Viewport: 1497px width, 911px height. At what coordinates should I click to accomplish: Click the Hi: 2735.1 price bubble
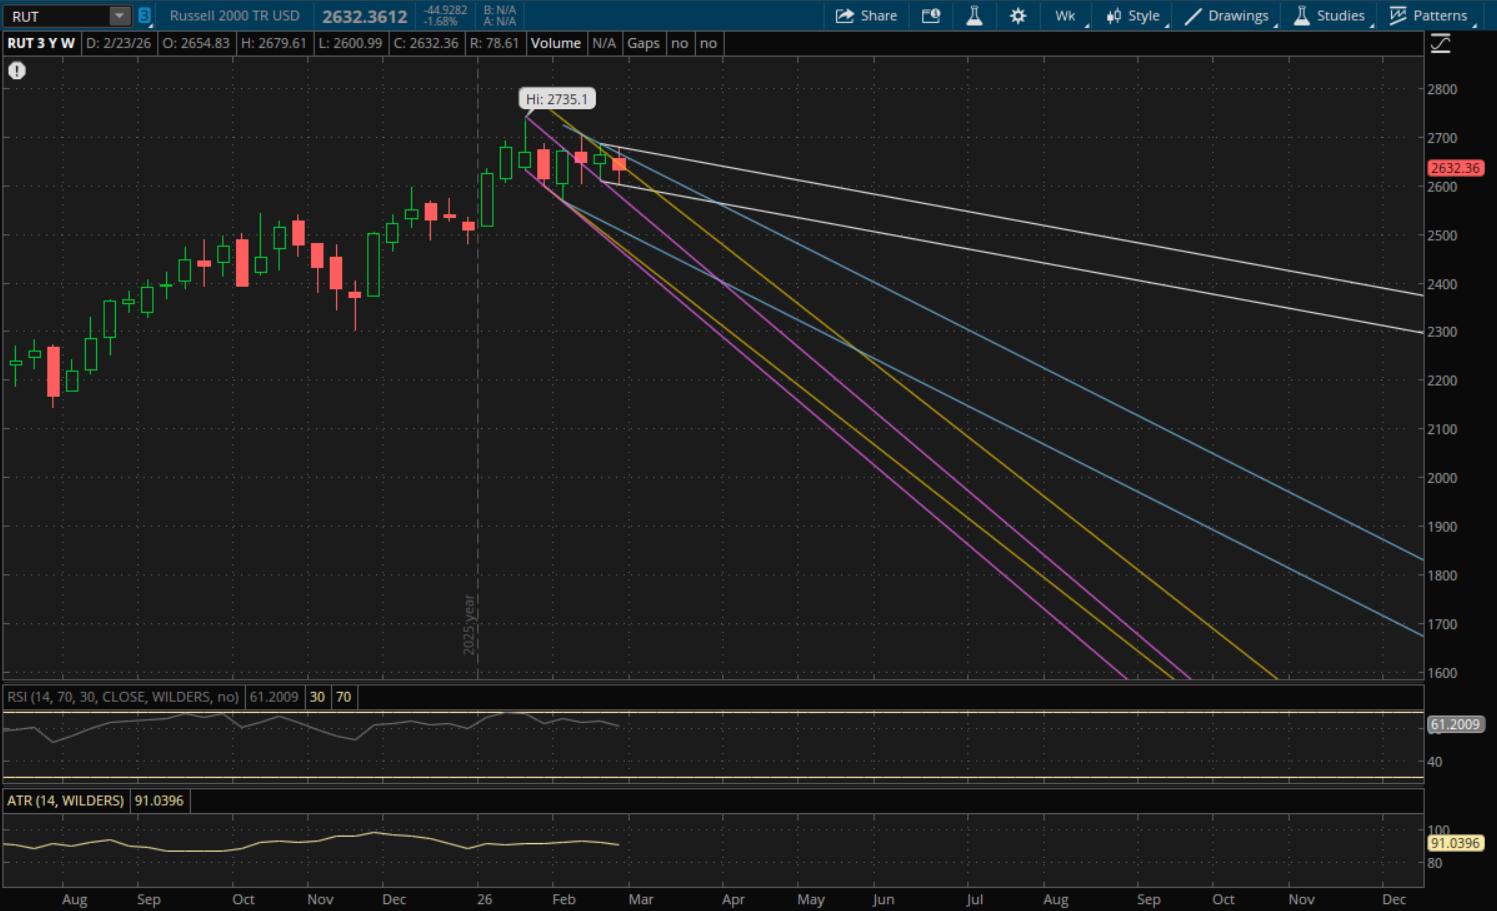pyautogui.click(x=557, y=99)
